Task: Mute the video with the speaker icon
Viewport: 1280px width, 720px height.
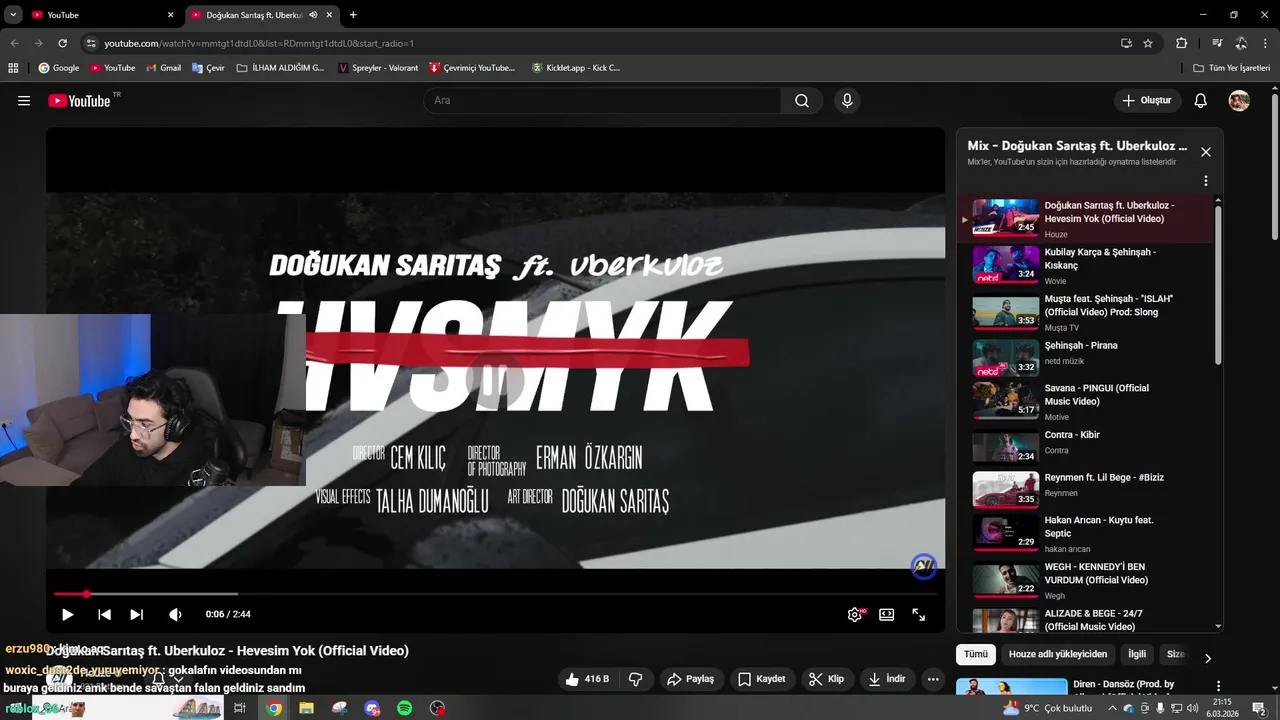Action: 176,615
